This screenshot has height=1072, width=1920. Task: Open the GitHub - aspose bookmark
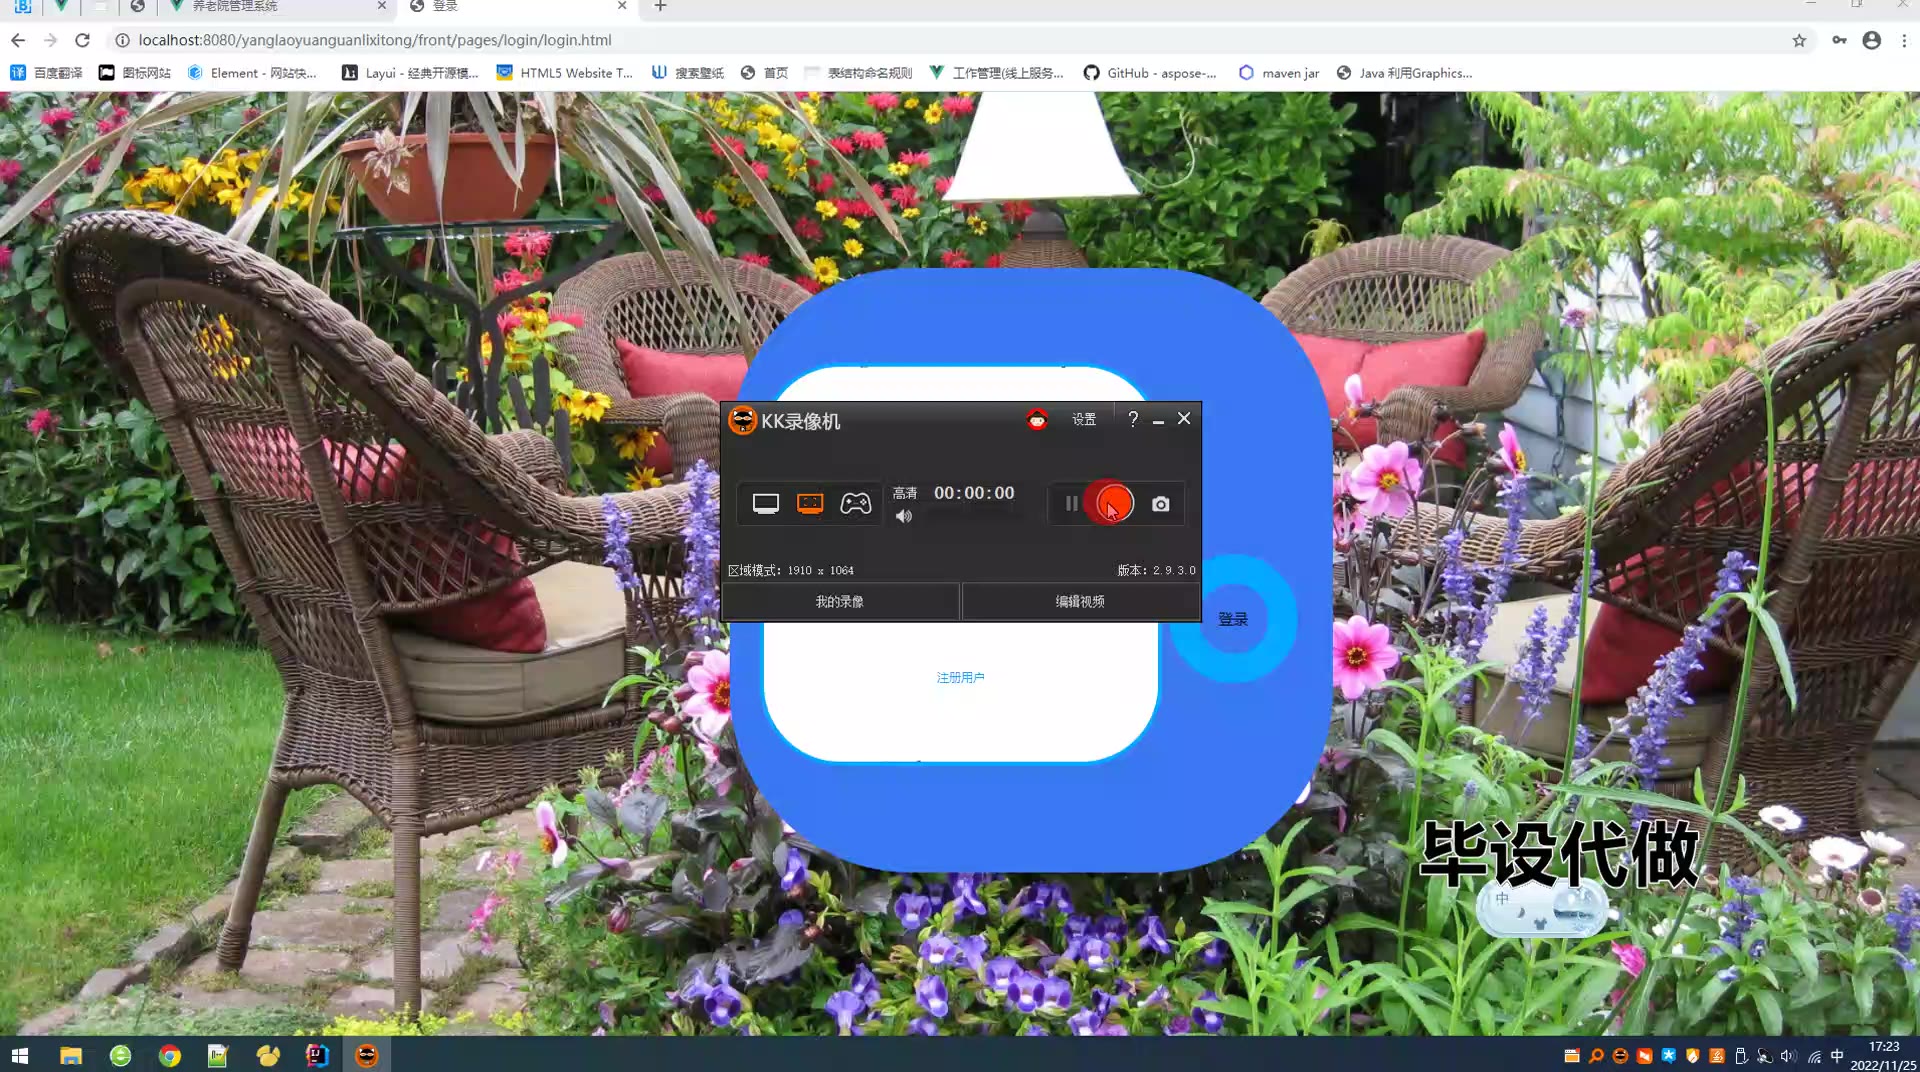tap(1150, 73)
